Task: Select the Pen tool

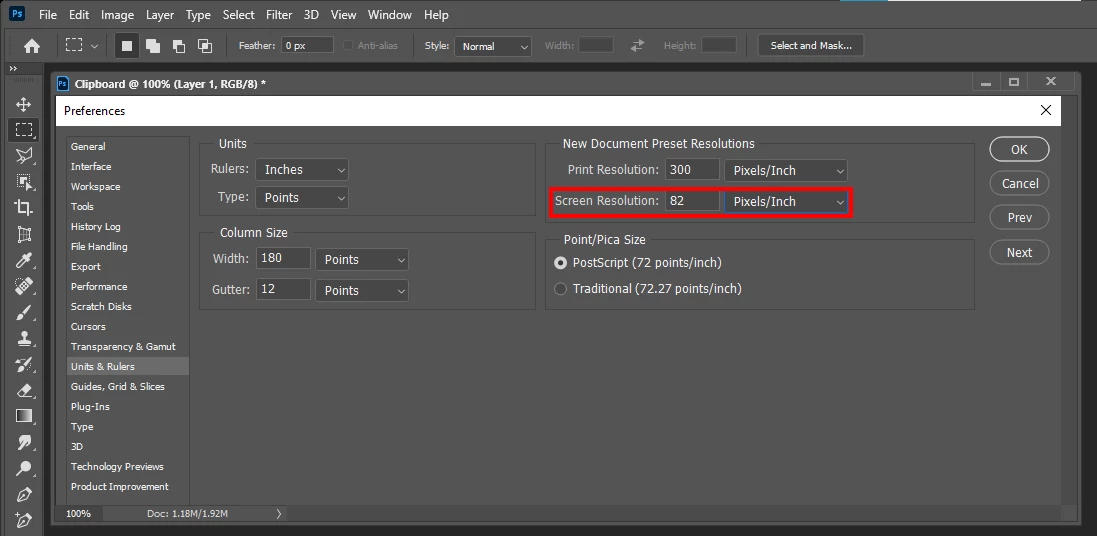Action: click(x=24, y=495)
